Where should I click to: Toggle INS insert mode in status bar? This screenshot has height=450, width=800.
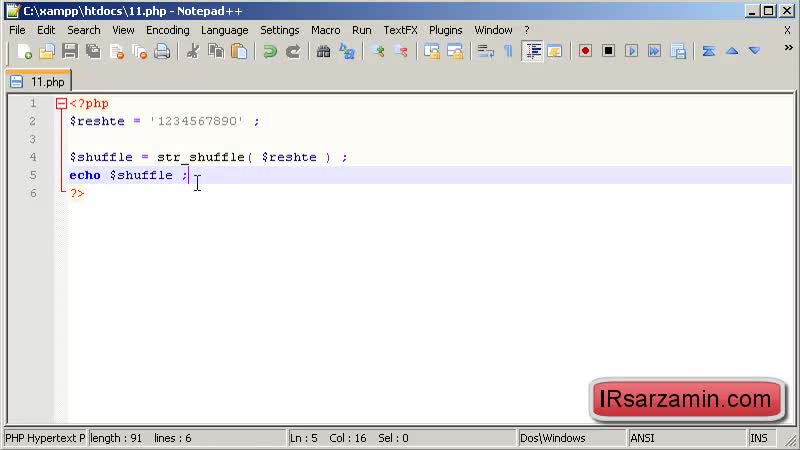pos(761,438)
